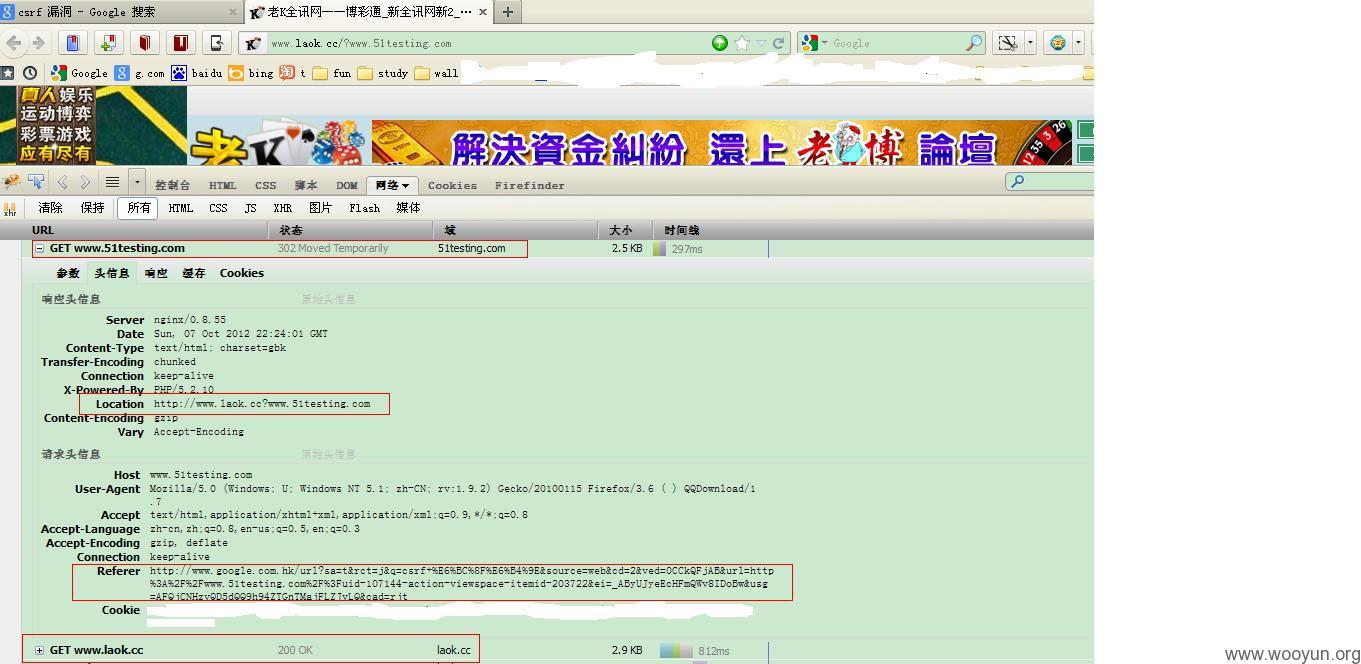
Task: Open Google search engine selector dropdown
Action: pyautogui.click(x=824, y=43)
